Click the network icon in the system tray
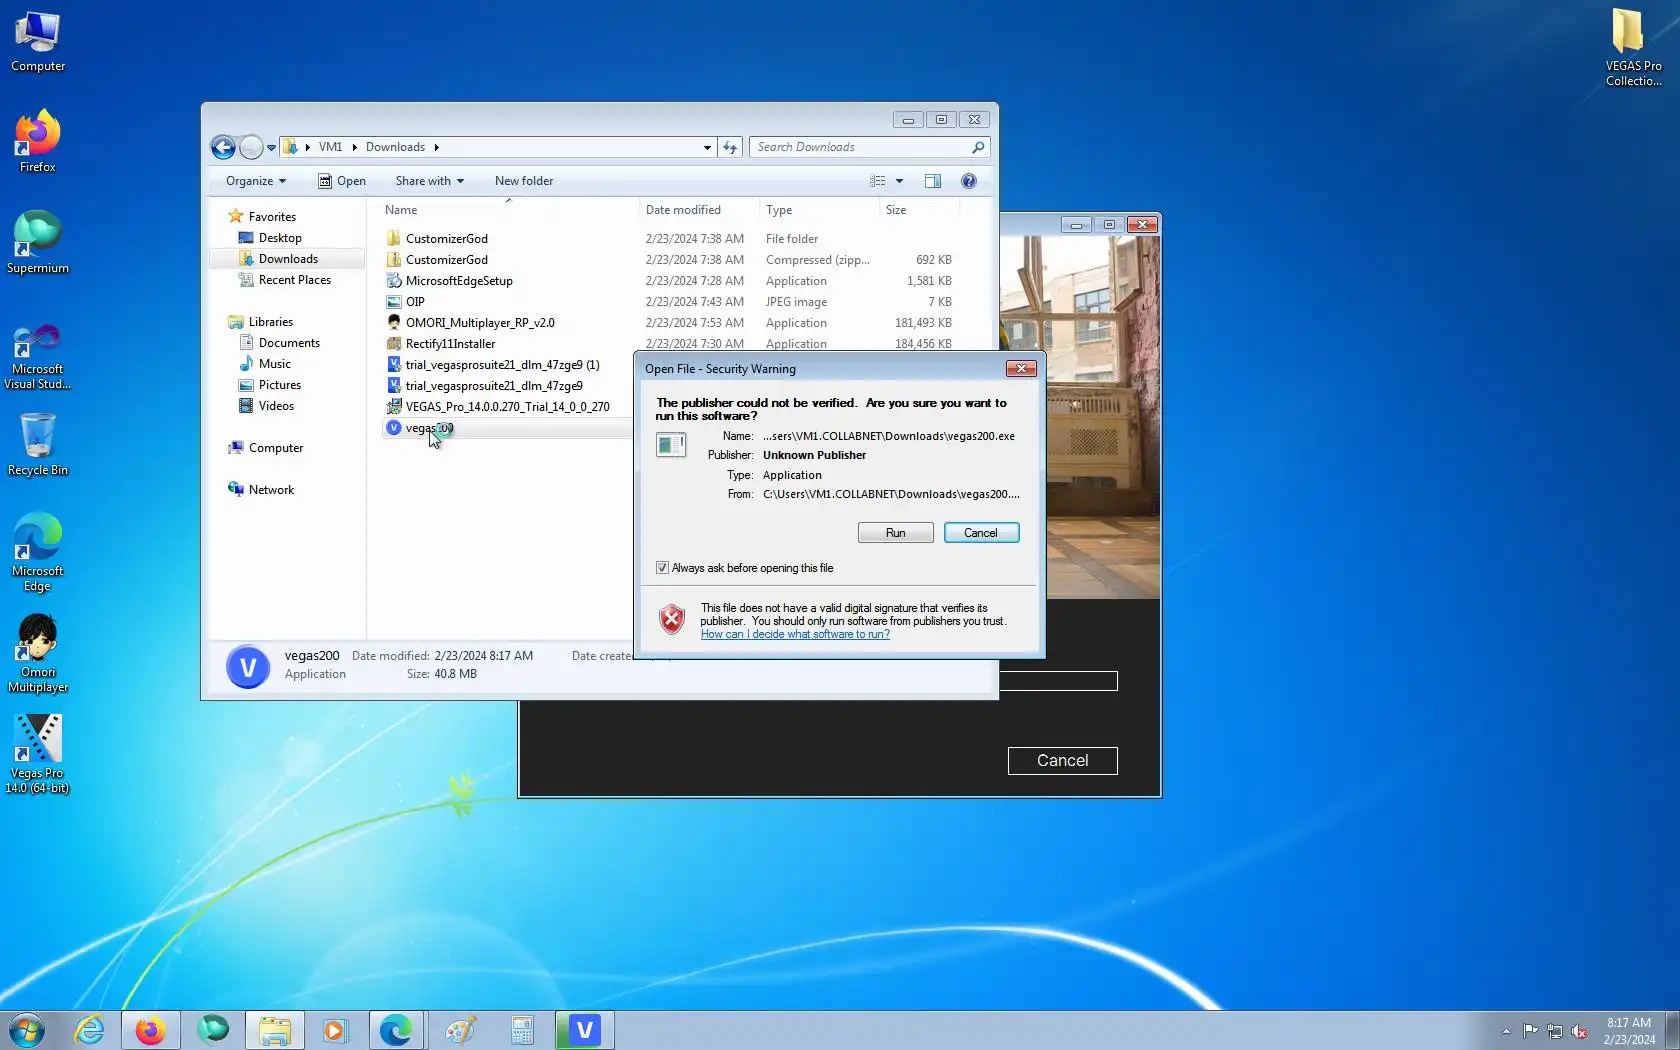This screenshot has width=1680, height=1050. tap(1555, 1031)
